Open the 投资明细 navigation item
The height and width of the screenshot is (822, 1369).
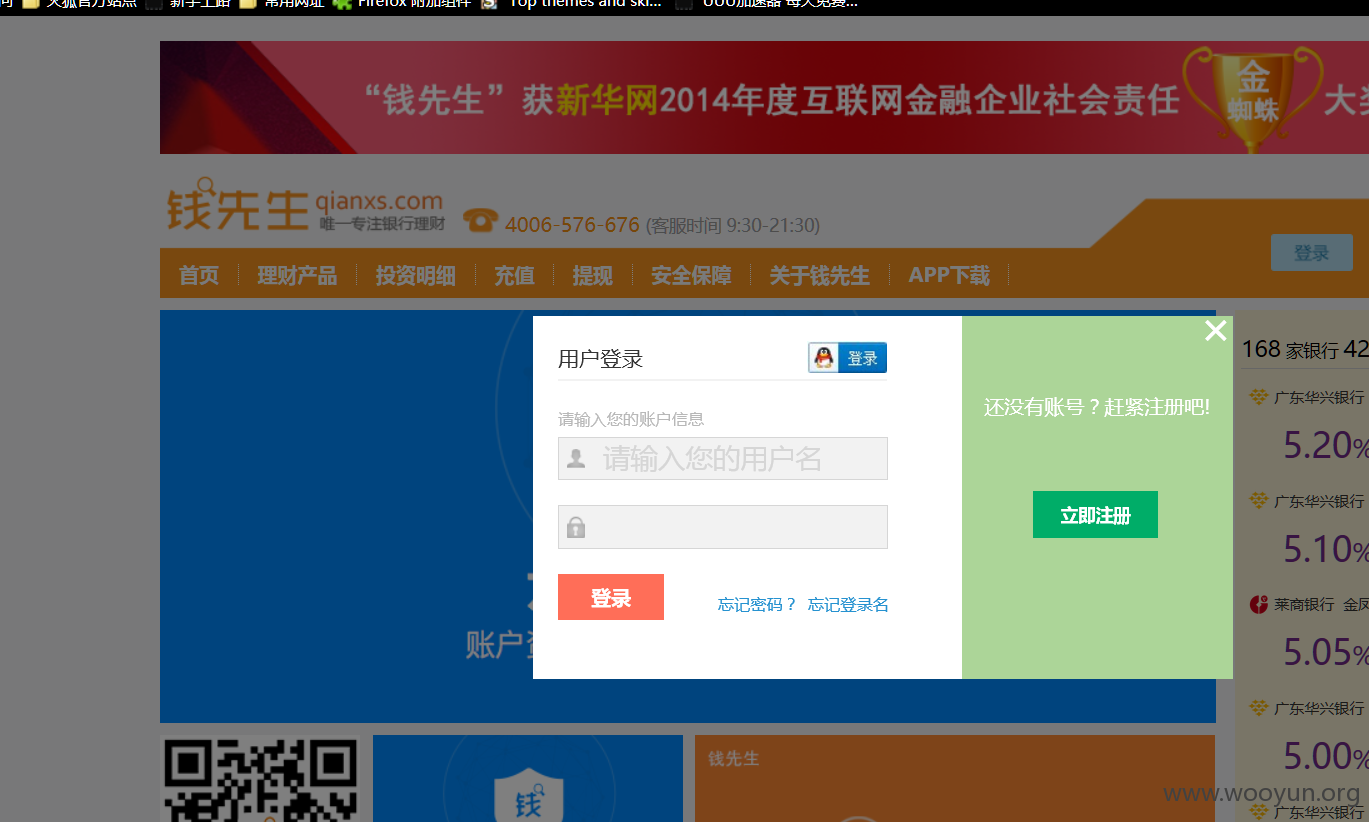[415, 275]
